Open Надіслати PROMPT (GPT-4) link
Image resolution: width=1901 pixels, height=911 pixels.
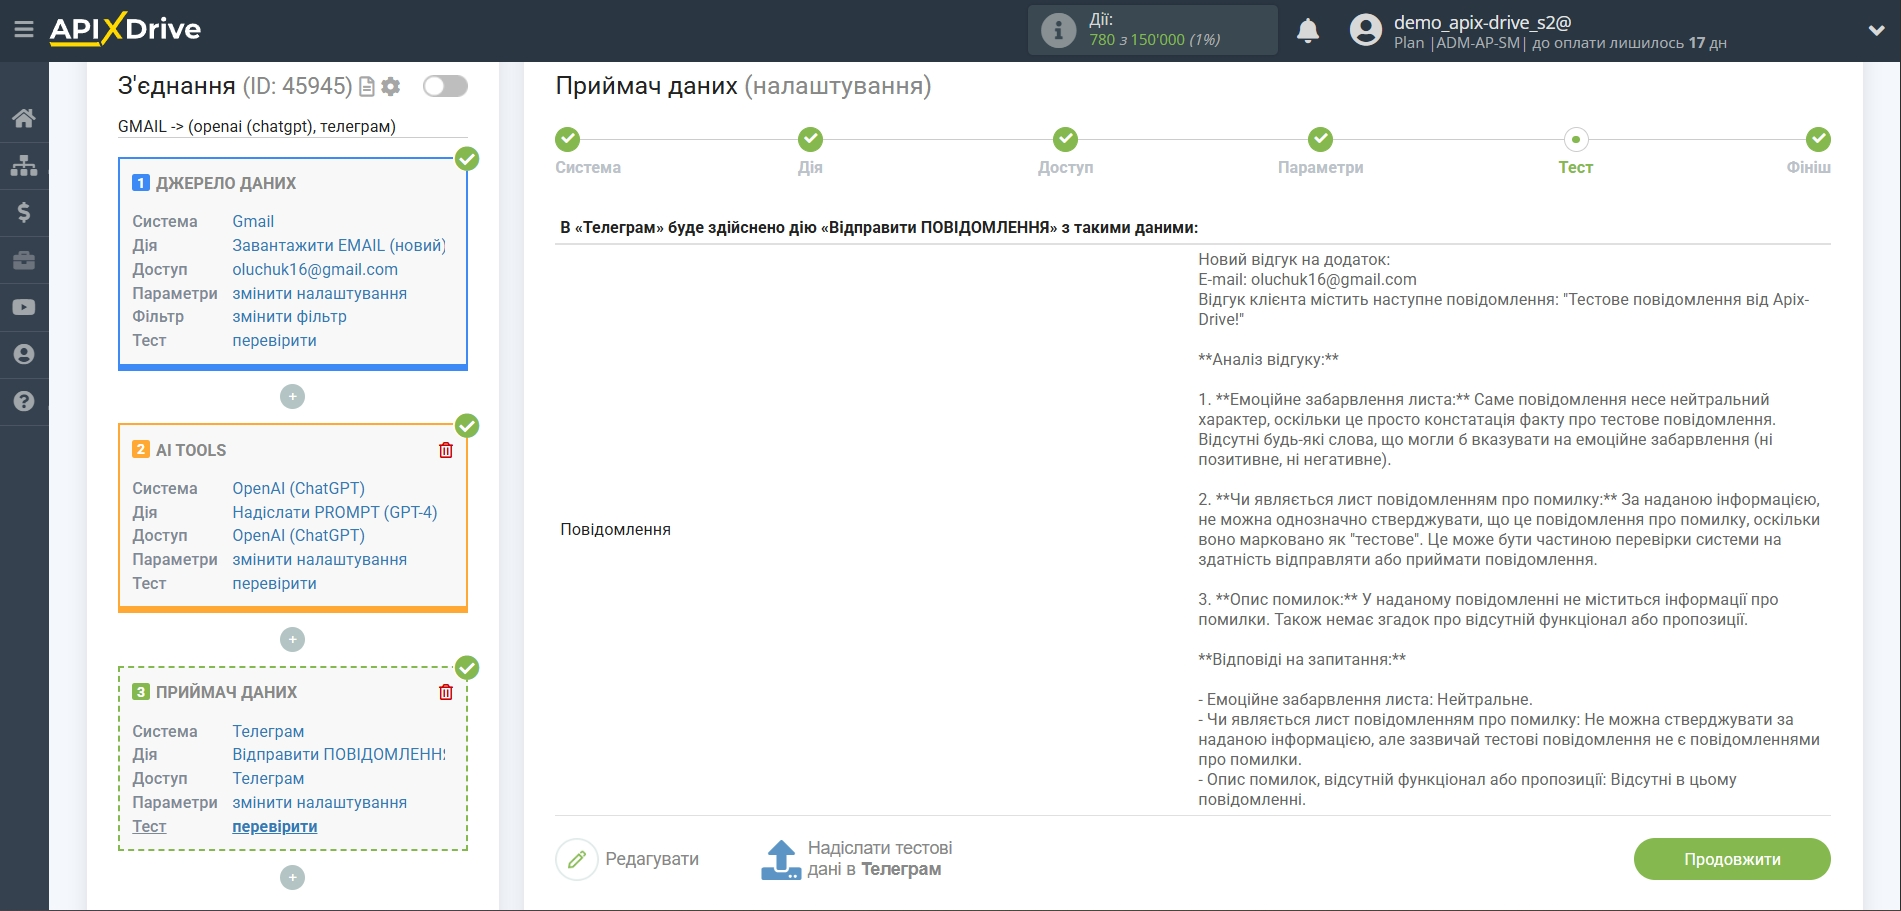click(335, 513)
